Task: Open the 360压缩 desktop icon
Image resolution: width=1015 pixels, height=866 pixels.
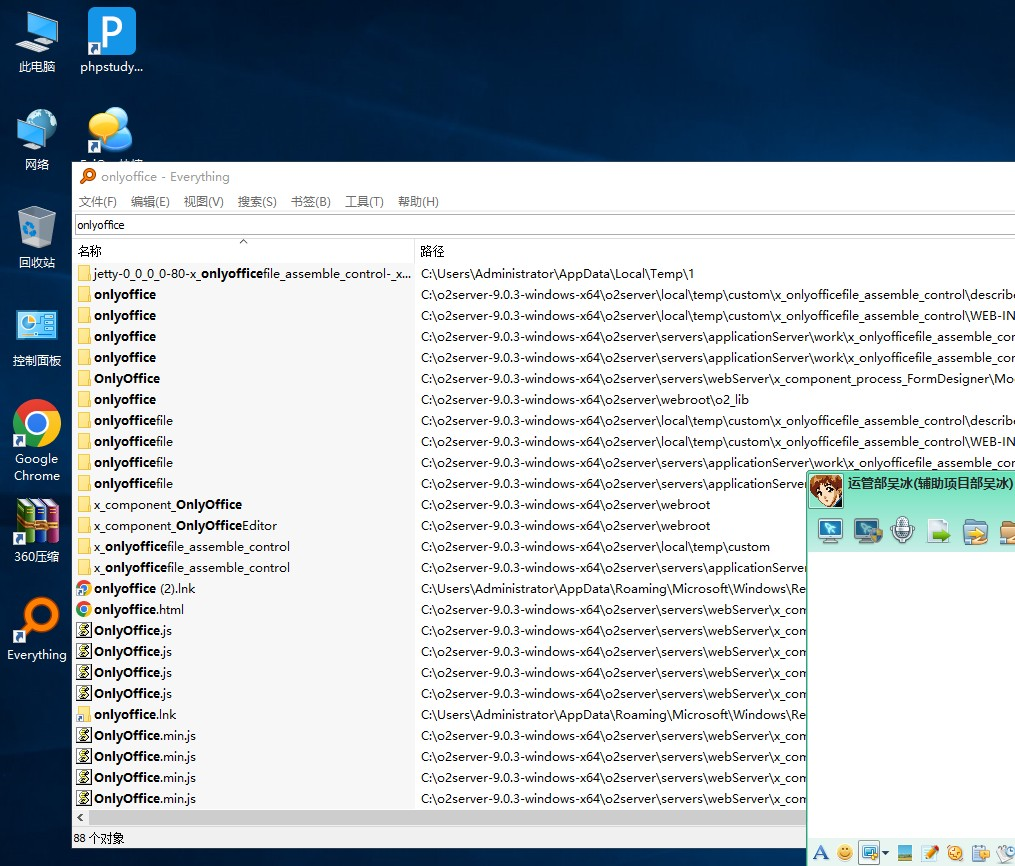Action: tap(37, 532)
